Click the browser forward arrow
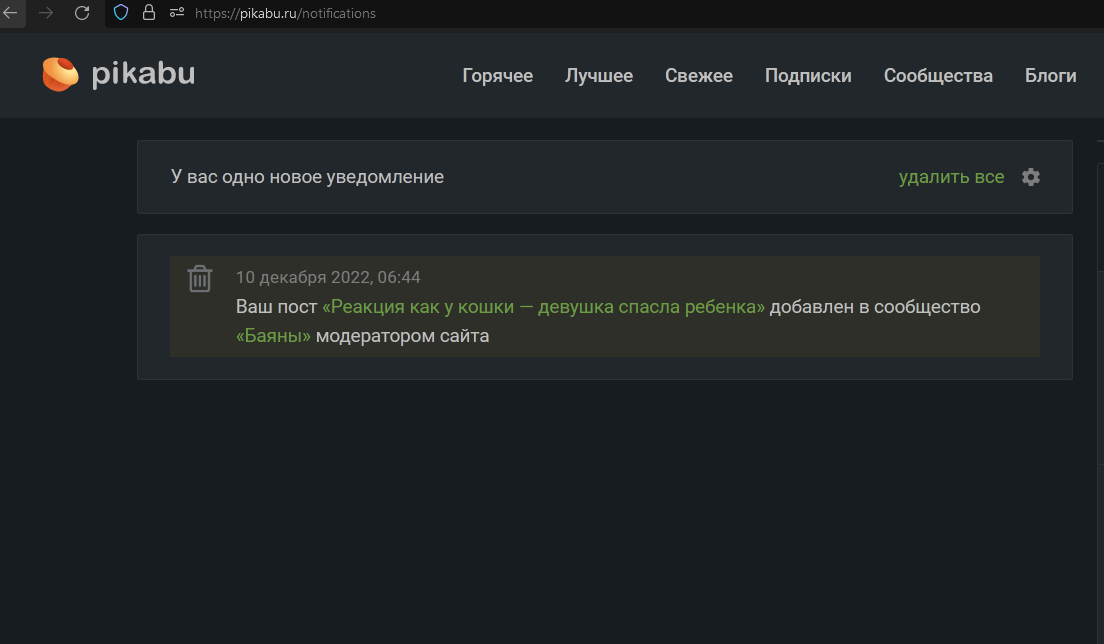Image resolution: width=1104 pixels, height=644 pixels. pos(46,13)
